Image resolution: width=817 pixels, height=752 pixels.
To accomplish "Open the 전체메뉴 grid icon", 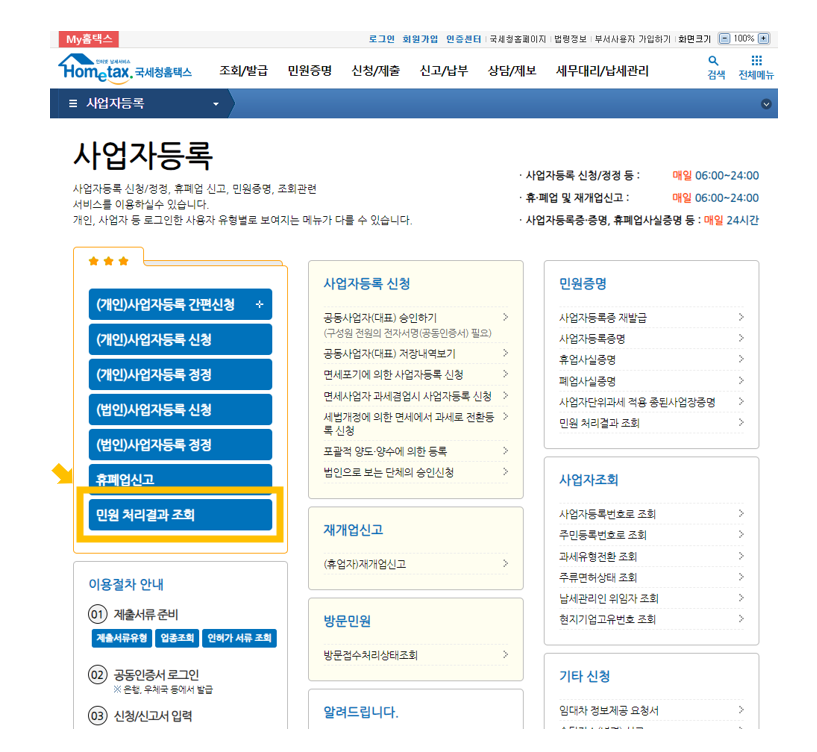I will (756, 61).
